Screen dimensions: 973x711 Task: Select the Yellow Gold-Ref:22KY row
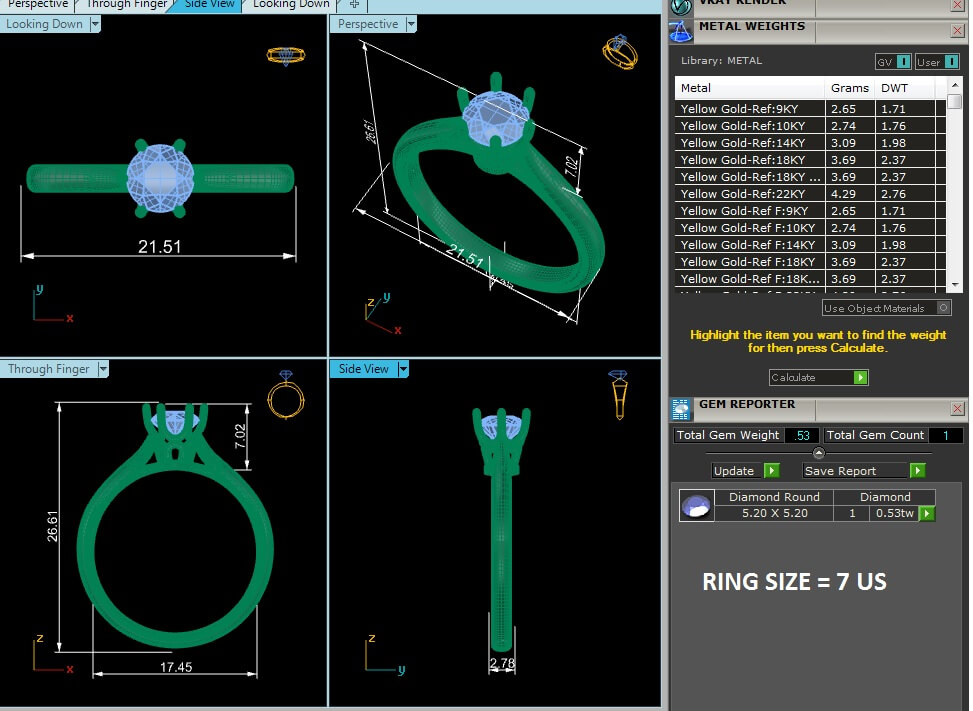[810, 194]
